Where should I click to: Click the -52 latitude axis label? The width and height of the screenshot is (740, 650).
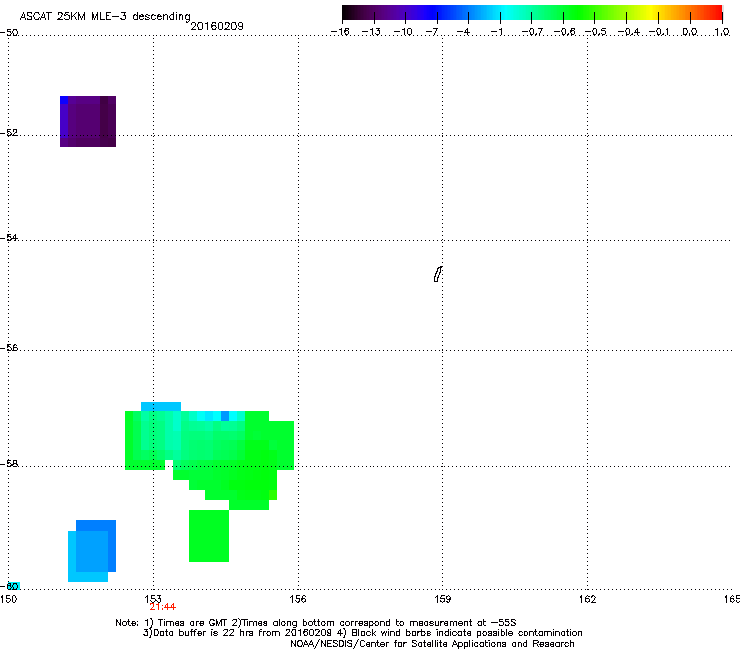9,133
